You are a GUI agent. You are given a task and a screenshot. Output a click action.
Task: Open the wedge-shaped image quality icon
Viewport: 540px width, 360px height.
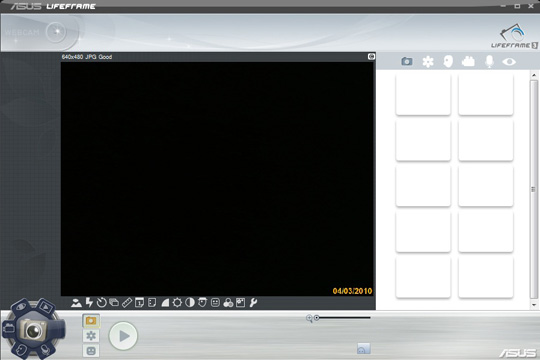pos(165,302)
